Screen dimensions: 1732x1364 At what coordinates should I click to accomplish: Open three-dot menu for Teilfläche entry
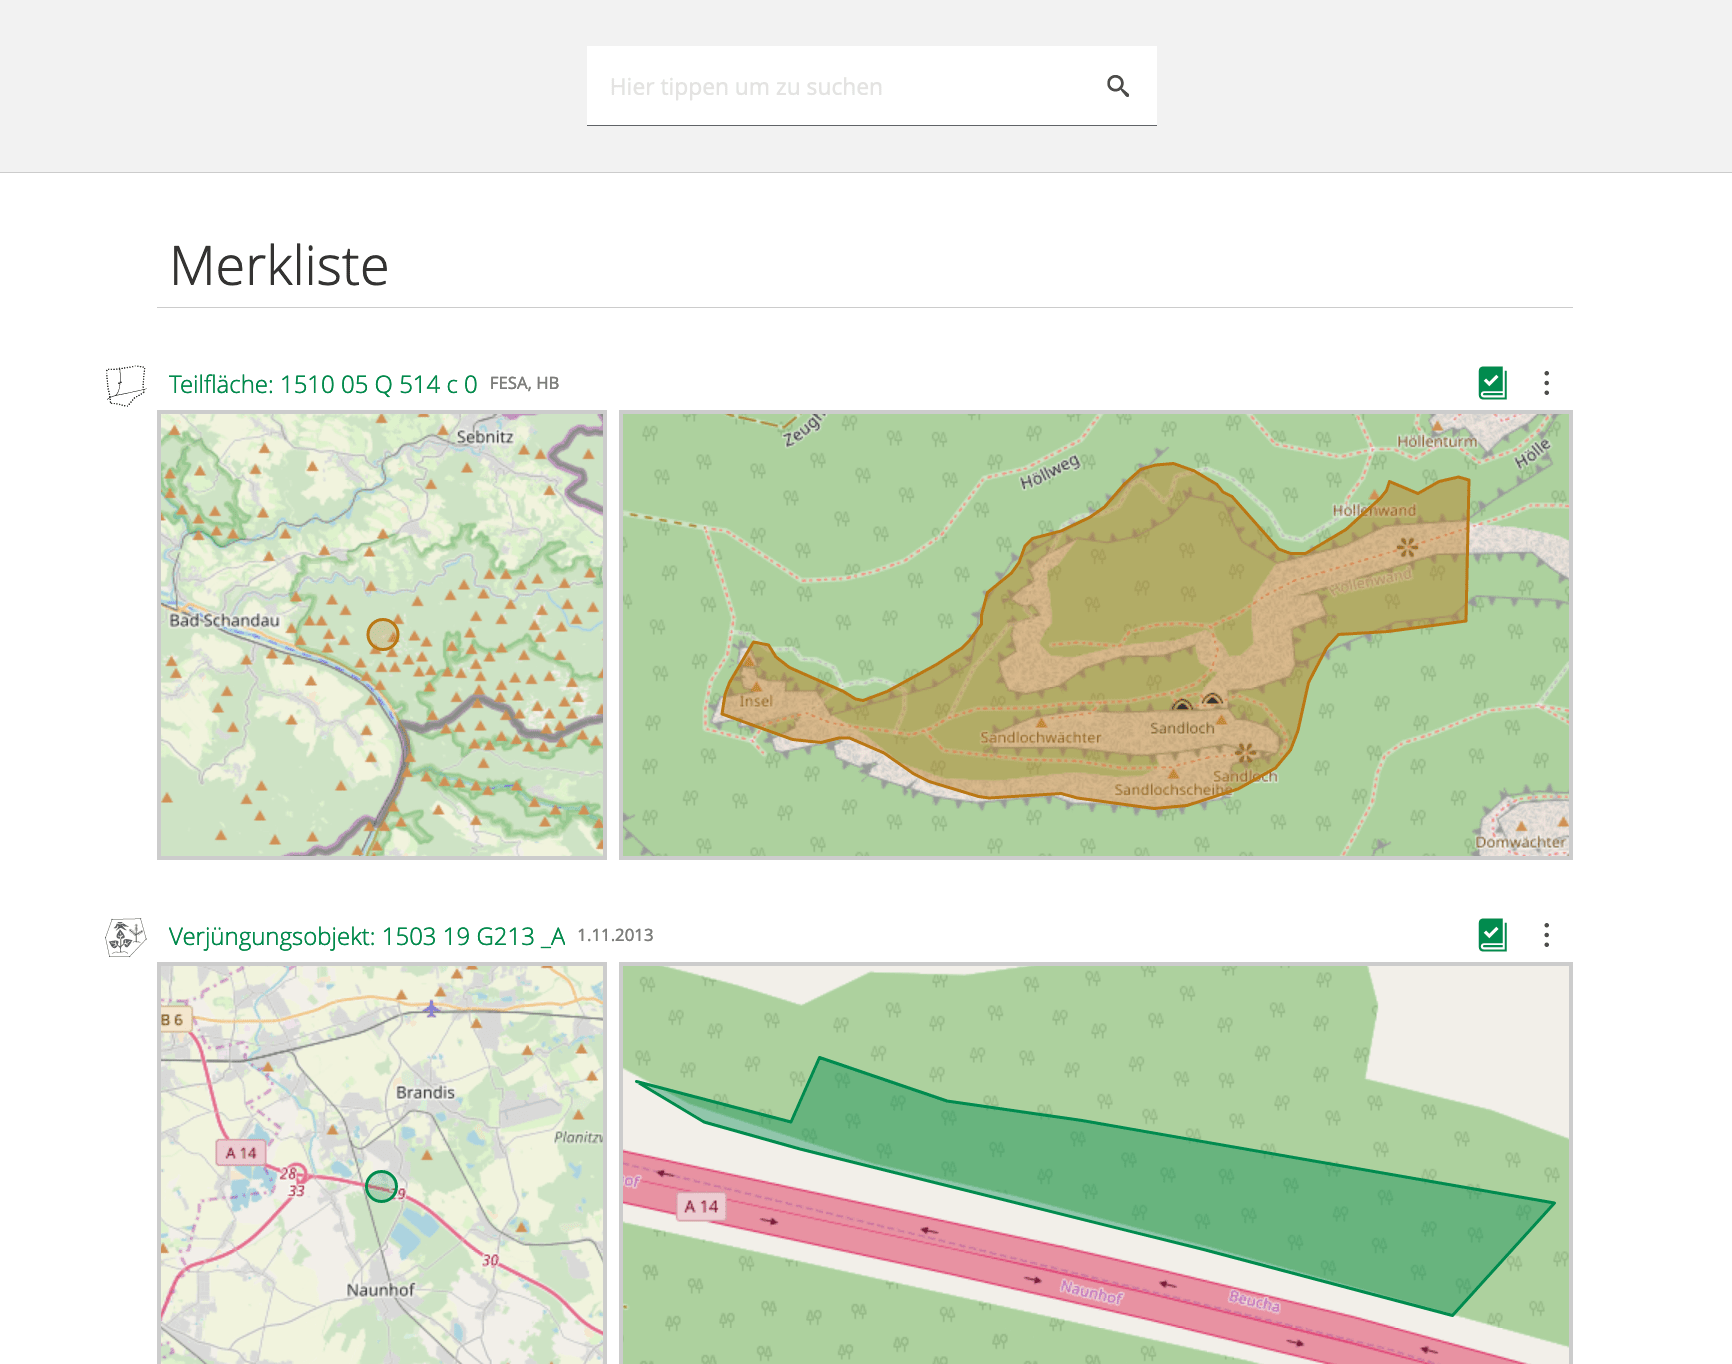coord(1546,383)
